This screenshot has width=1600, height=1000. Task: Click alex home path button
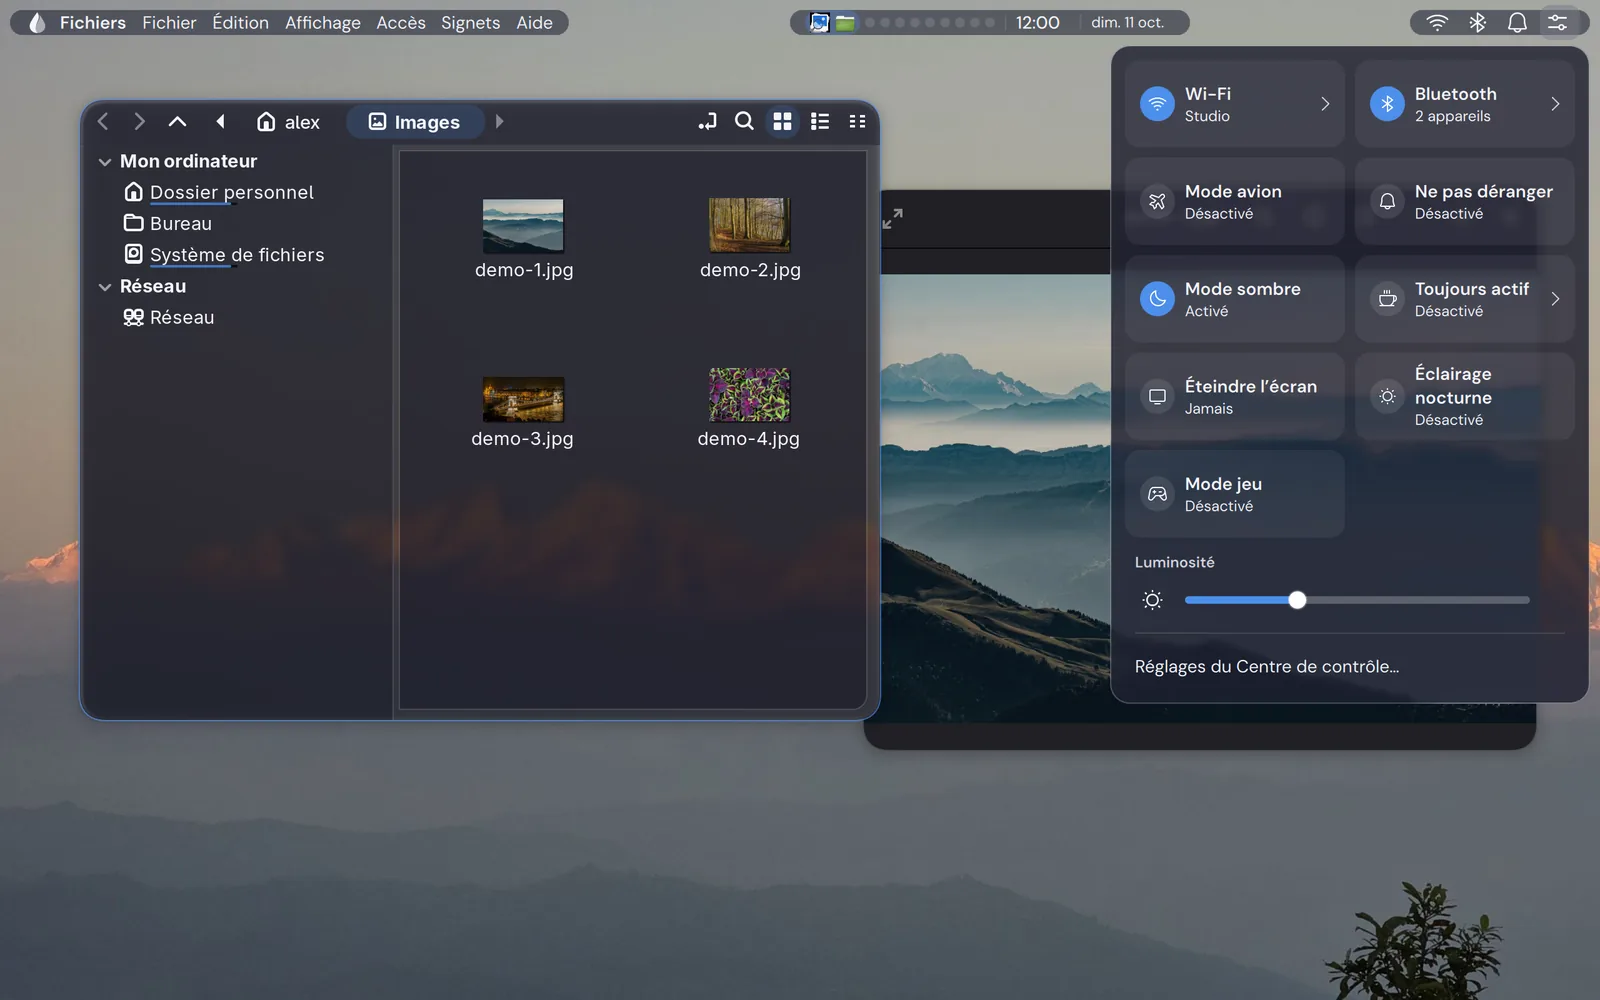click(288, 122)
